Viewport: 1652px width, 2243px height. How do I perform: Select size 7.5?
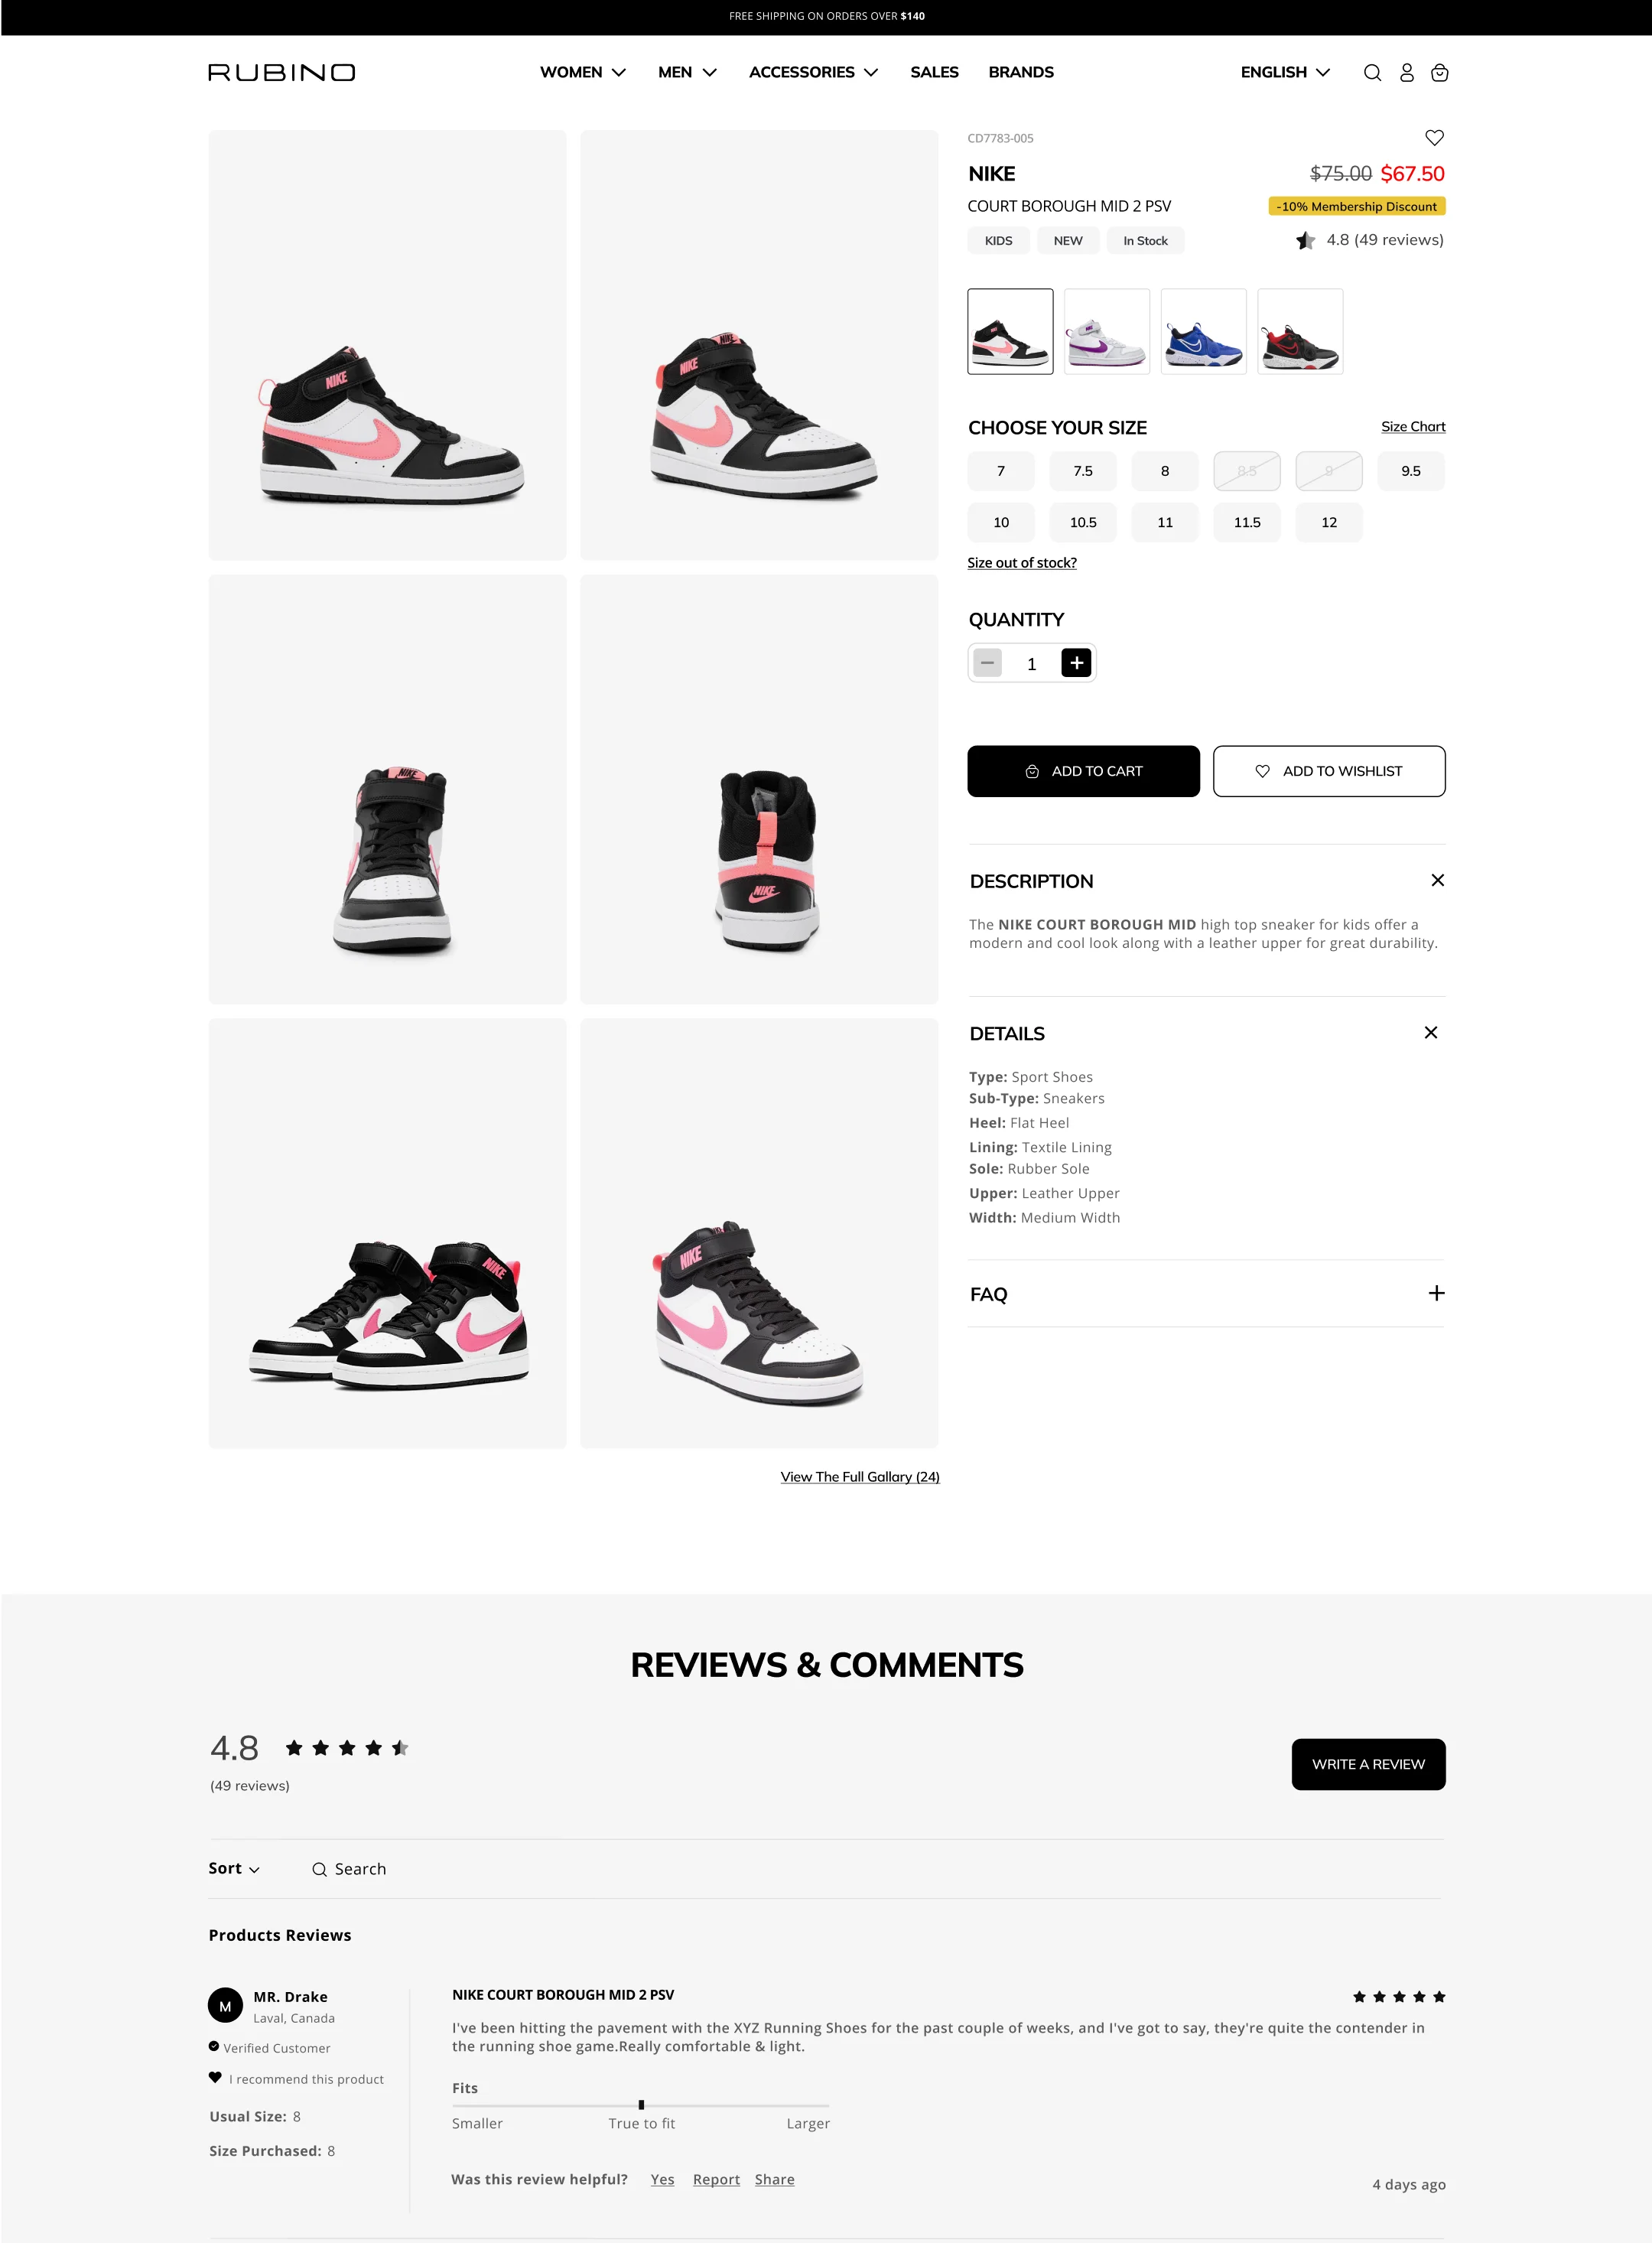click(x=1083, y=471)
